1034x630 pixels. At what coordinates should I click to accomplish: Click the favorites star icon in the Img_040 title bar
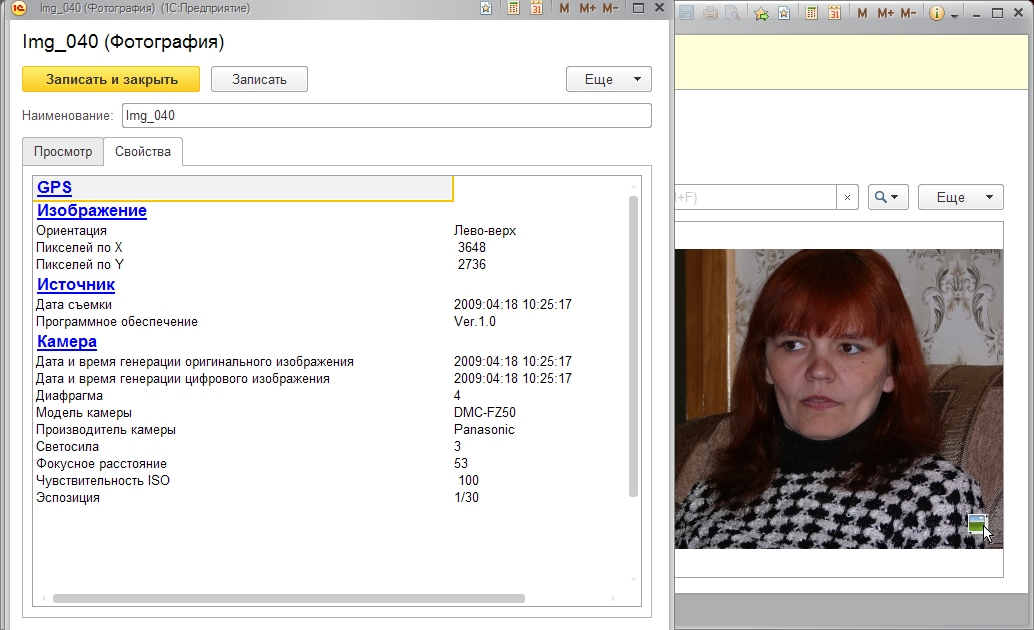point(486,8)
